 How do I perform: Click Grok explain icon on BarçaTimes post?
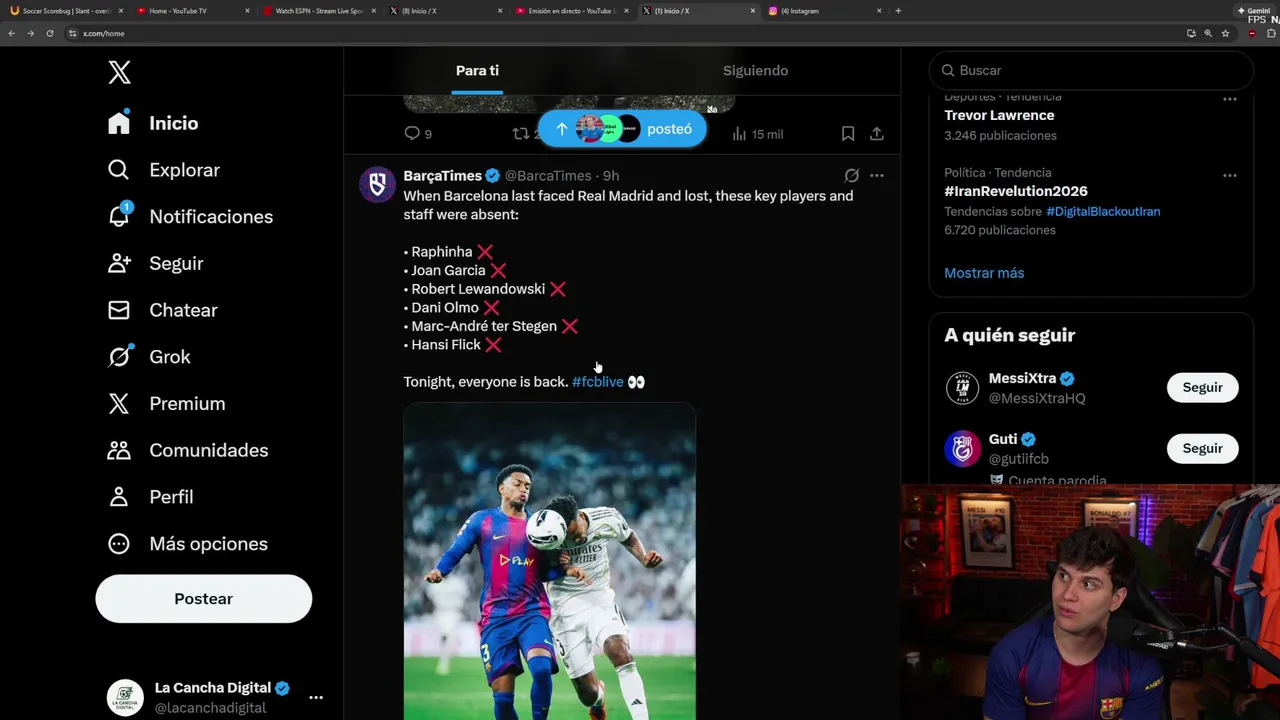[x=851, y=175]
